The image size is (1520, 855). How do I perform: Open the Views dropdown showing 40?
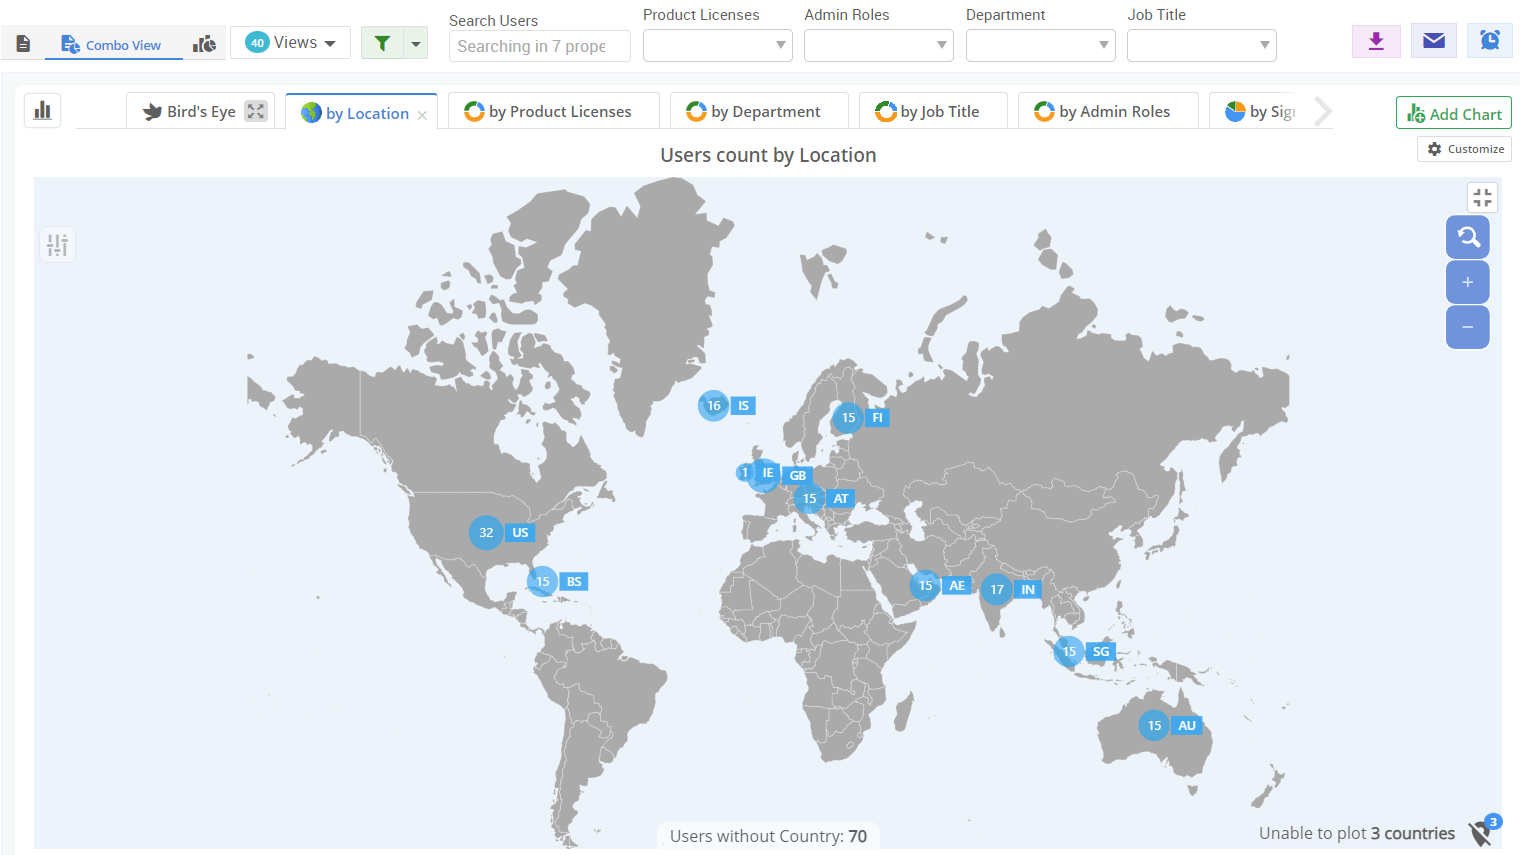290,42
